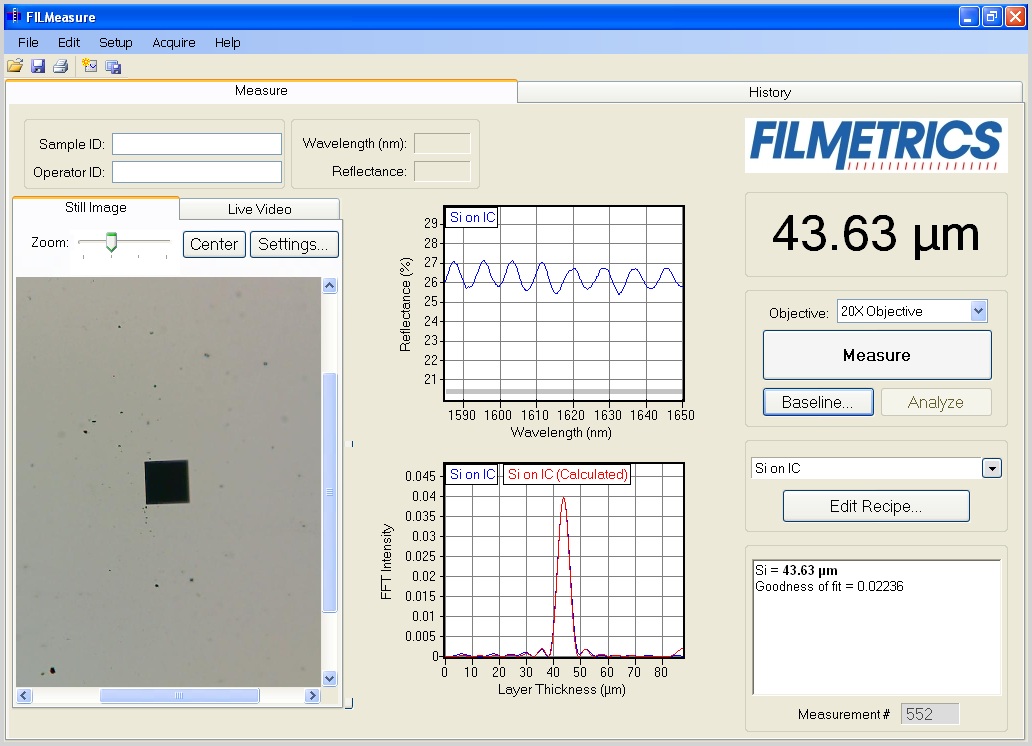Open the Edit menu
The width and height of the screenshot is (1032, 746).
pos(69,43)
